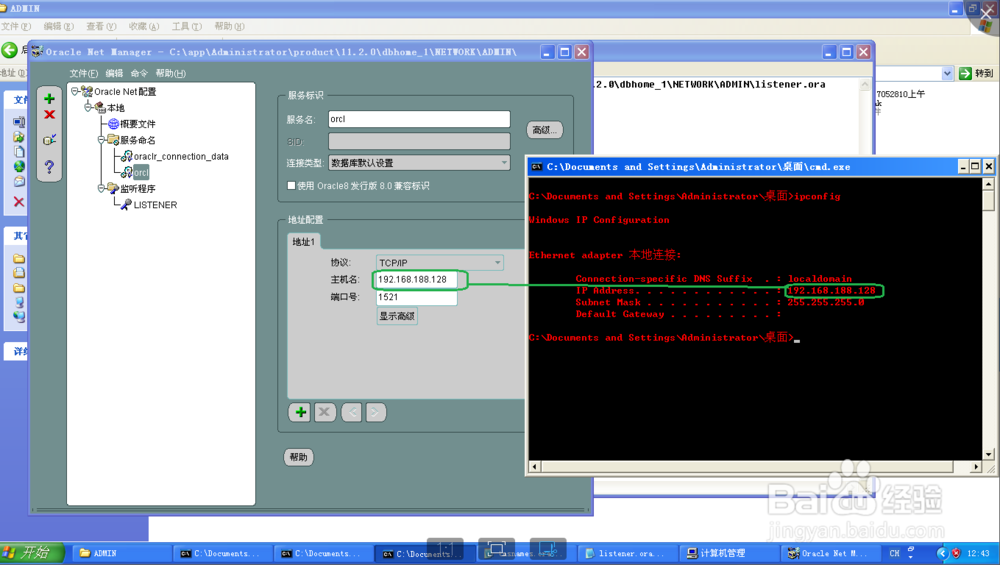Click the next address arrow button

click(x=375, y=413)
